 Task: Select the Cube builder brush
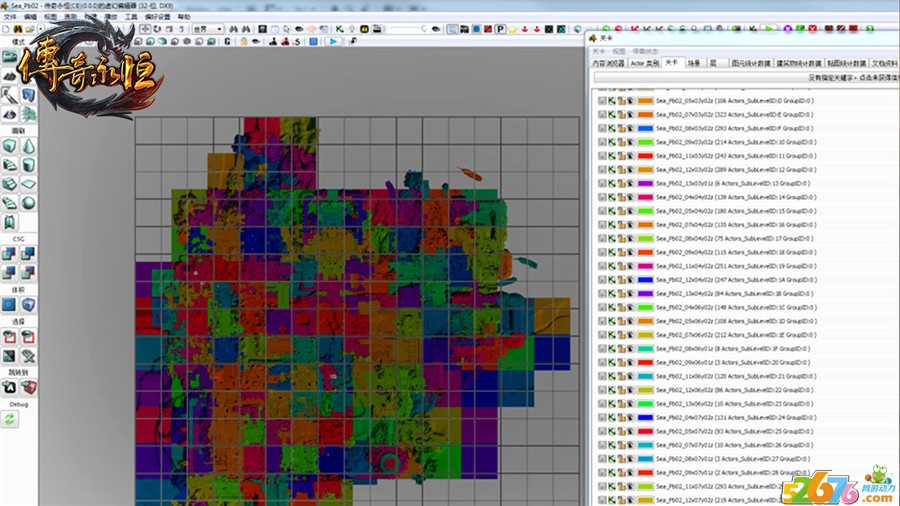click(10, 146)
